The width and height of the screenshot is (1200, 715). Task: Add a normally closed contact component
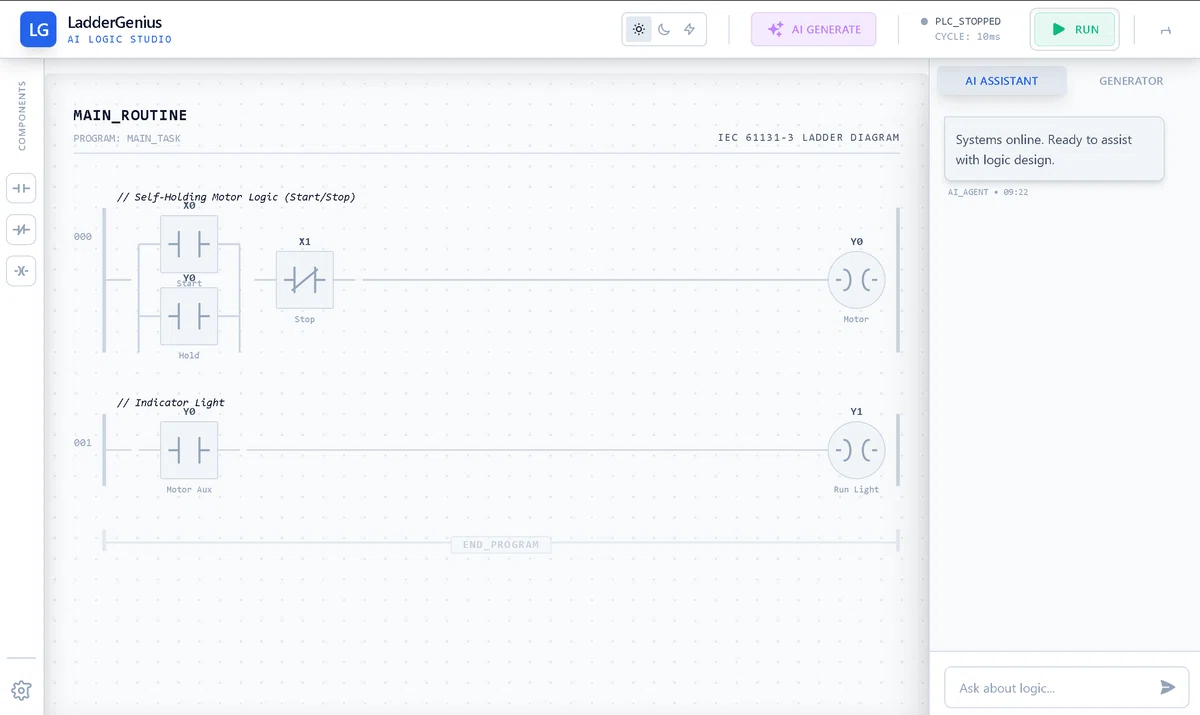pyautogui.click(x=21, y=230)
